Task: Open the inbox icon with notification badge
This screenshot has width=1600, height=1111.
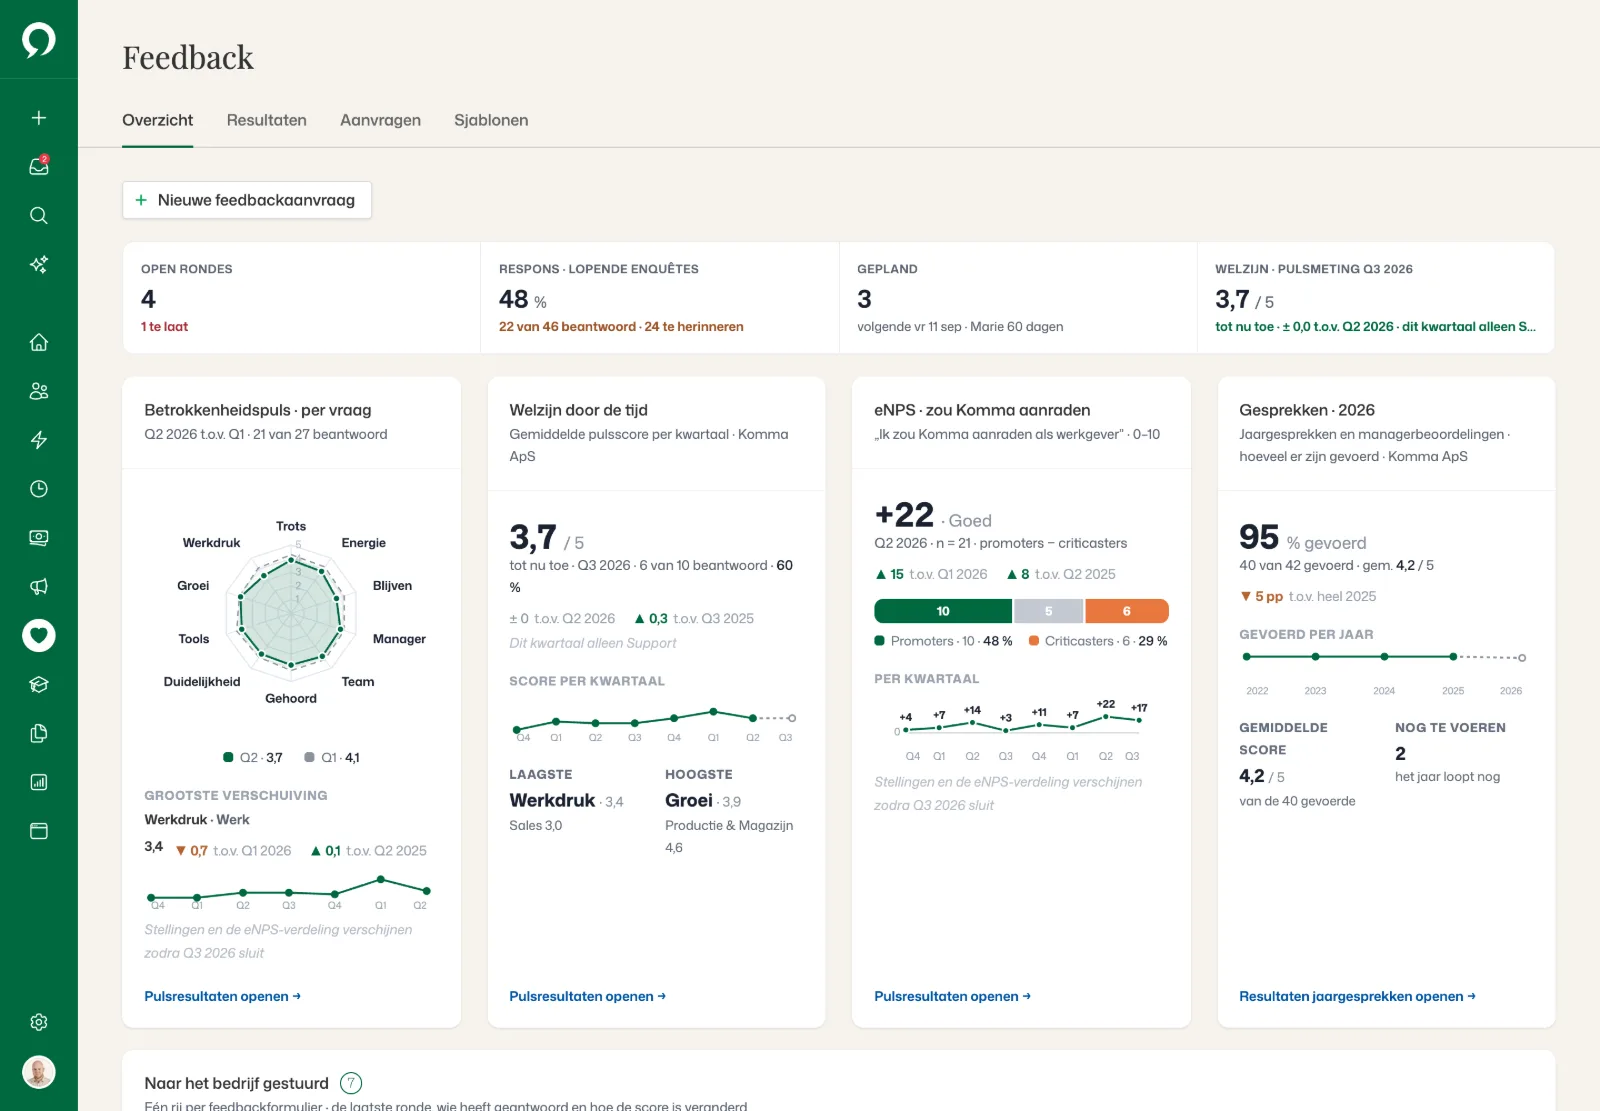Action: [39, 166]
